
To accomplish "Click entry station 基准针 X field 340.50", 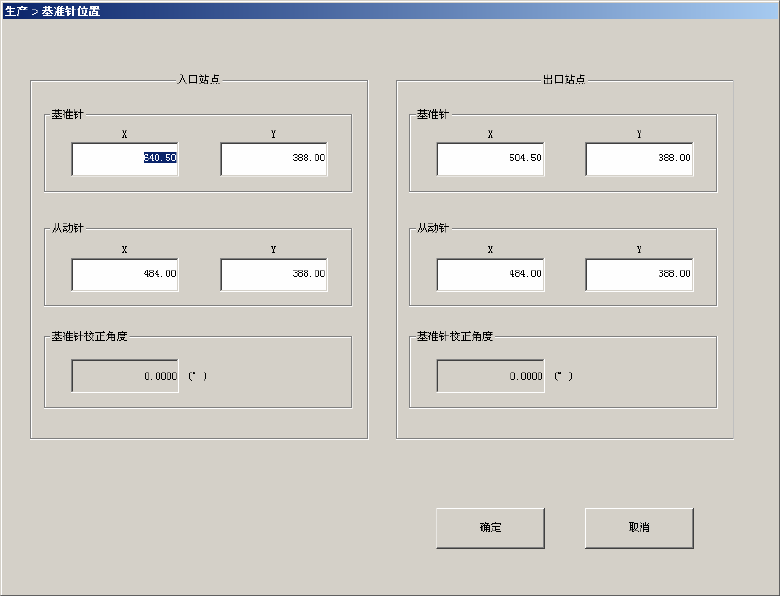I will coord(125,159).
